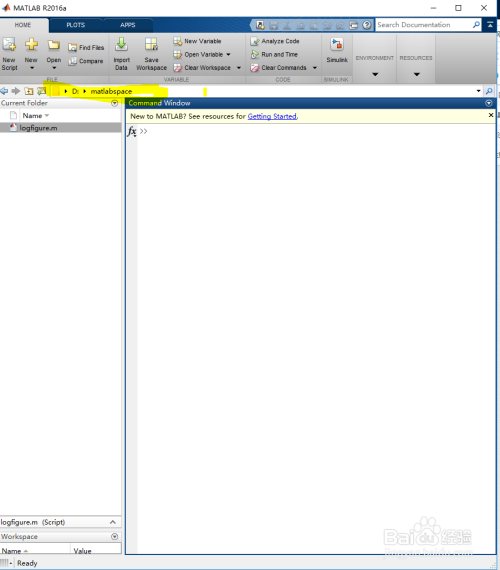Click inside the Search Documentation field
This screenshot has height=570, width=500.
click(424, 25)
